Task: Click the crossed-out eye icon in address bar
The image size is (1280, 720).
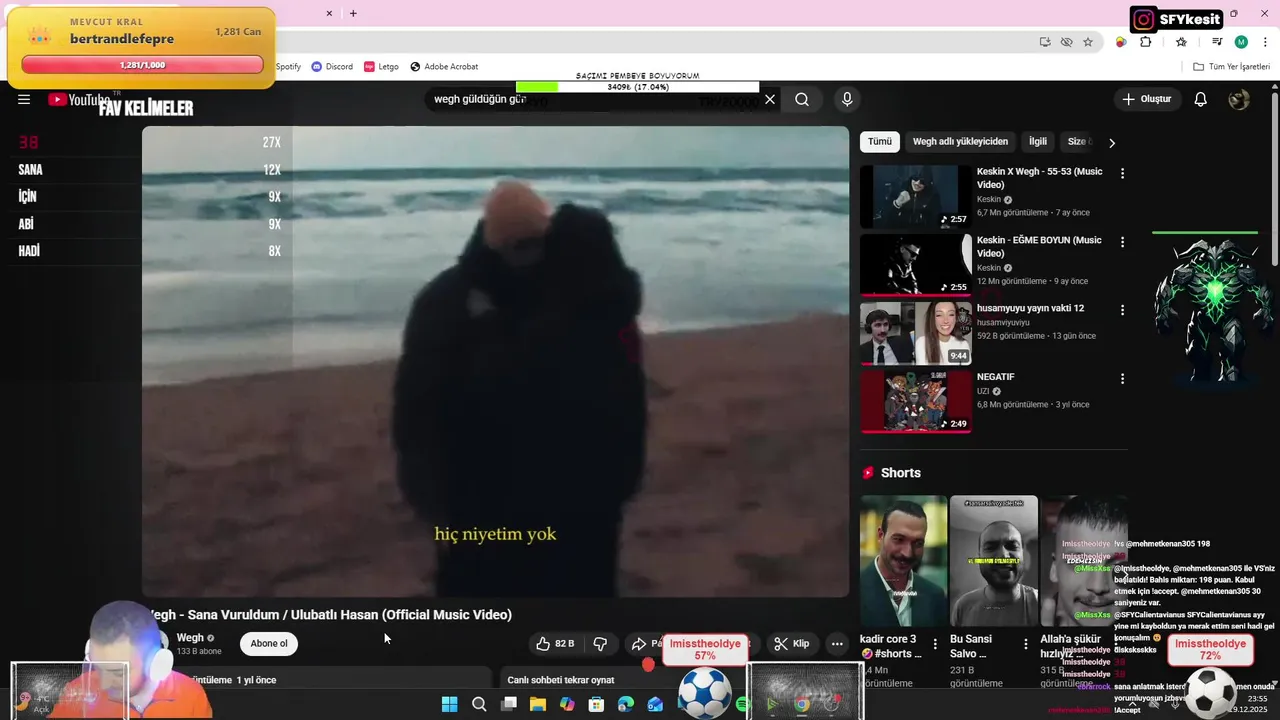Action: click(1066, 42)
